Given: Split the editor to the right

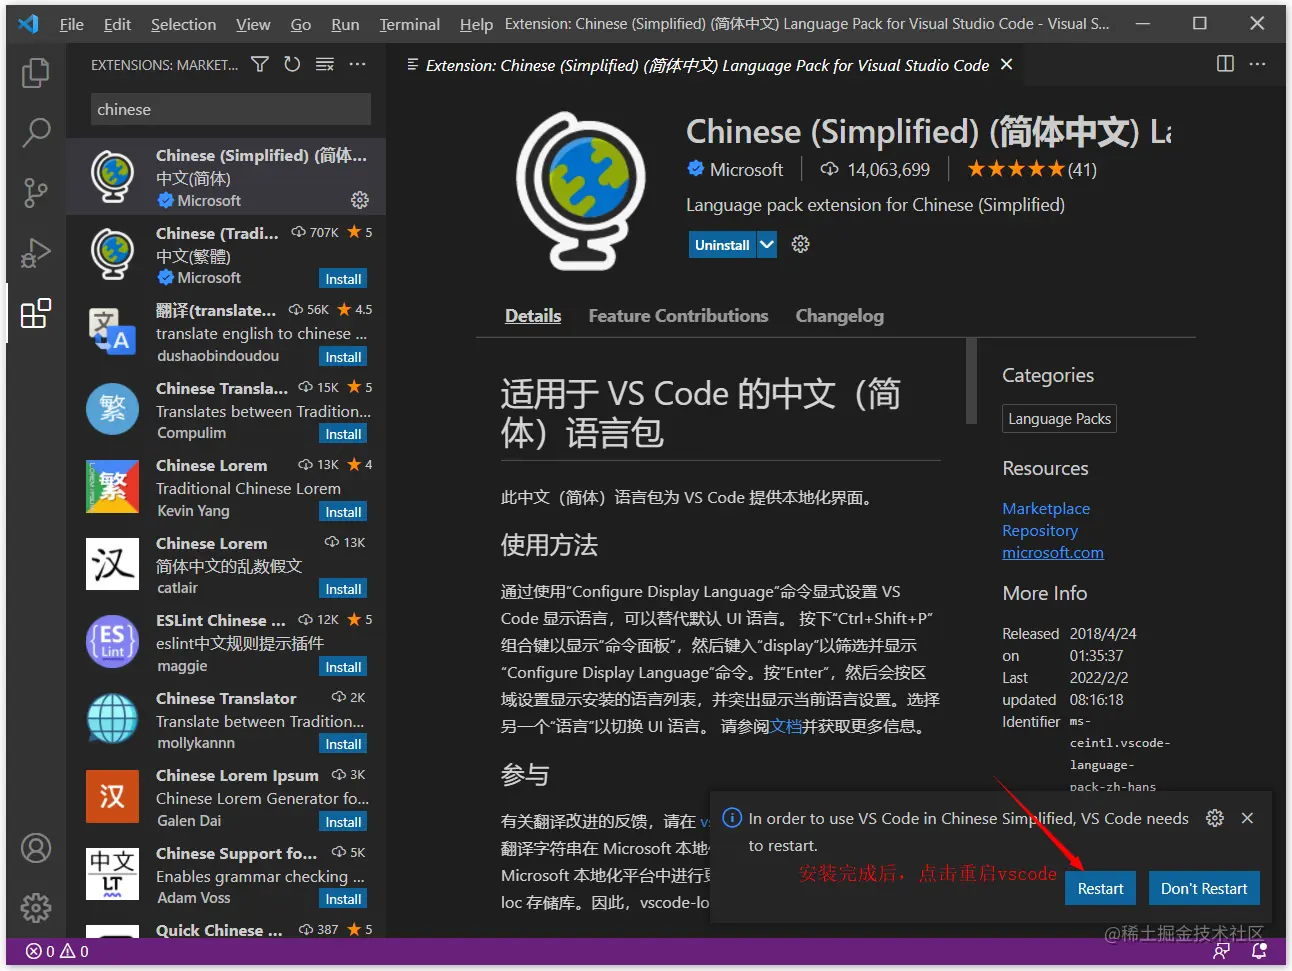Looking at the screenshot, I should tap(1225, 63).
